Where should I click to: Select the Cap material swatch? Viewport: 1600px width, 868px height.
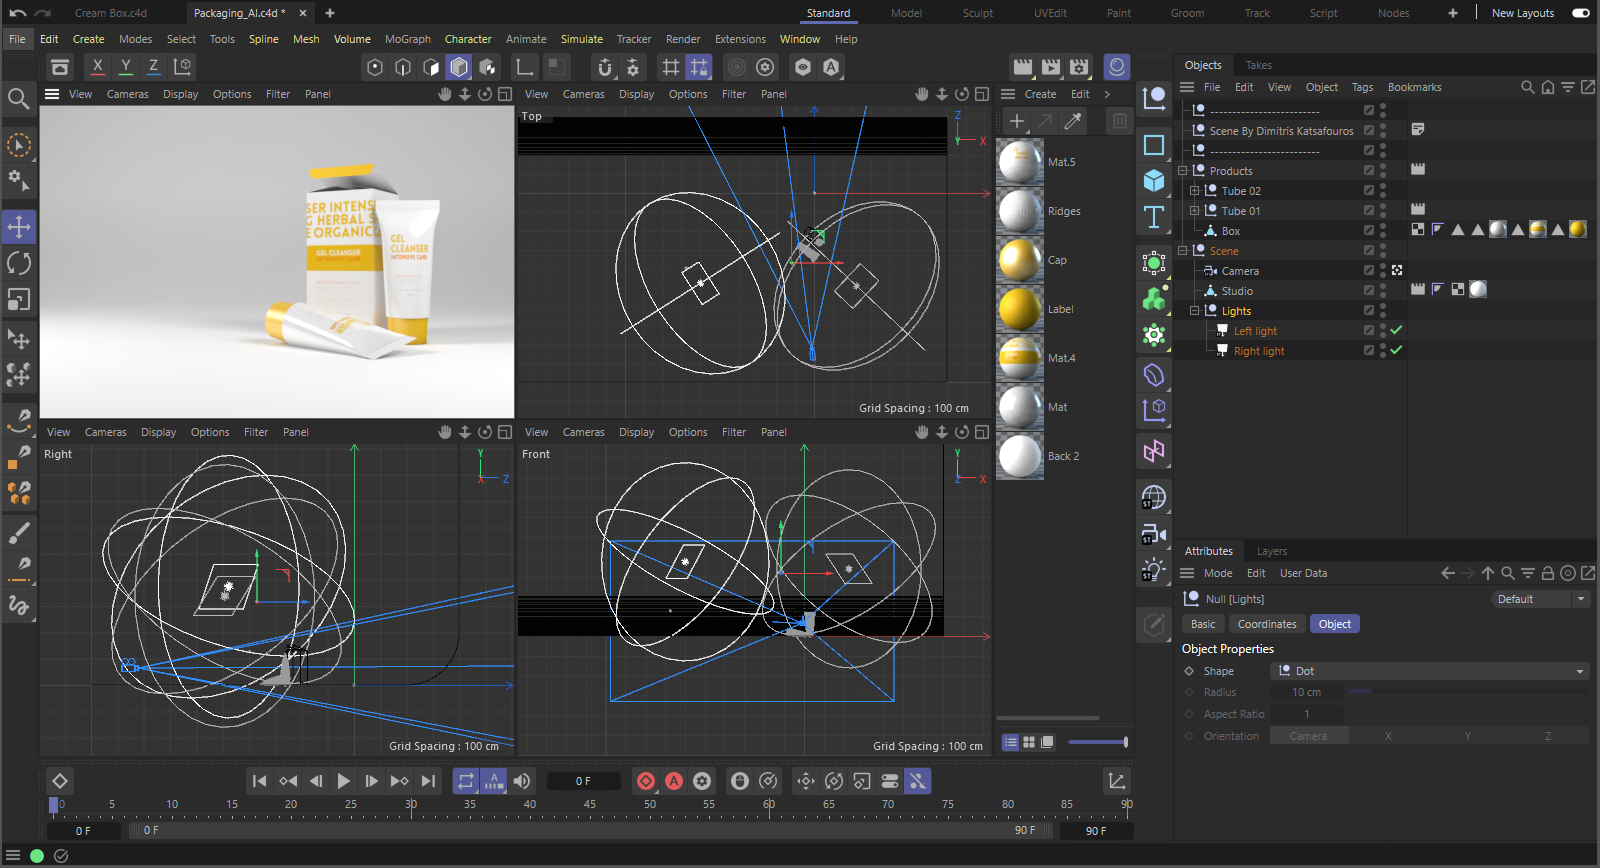[1020, 260]
